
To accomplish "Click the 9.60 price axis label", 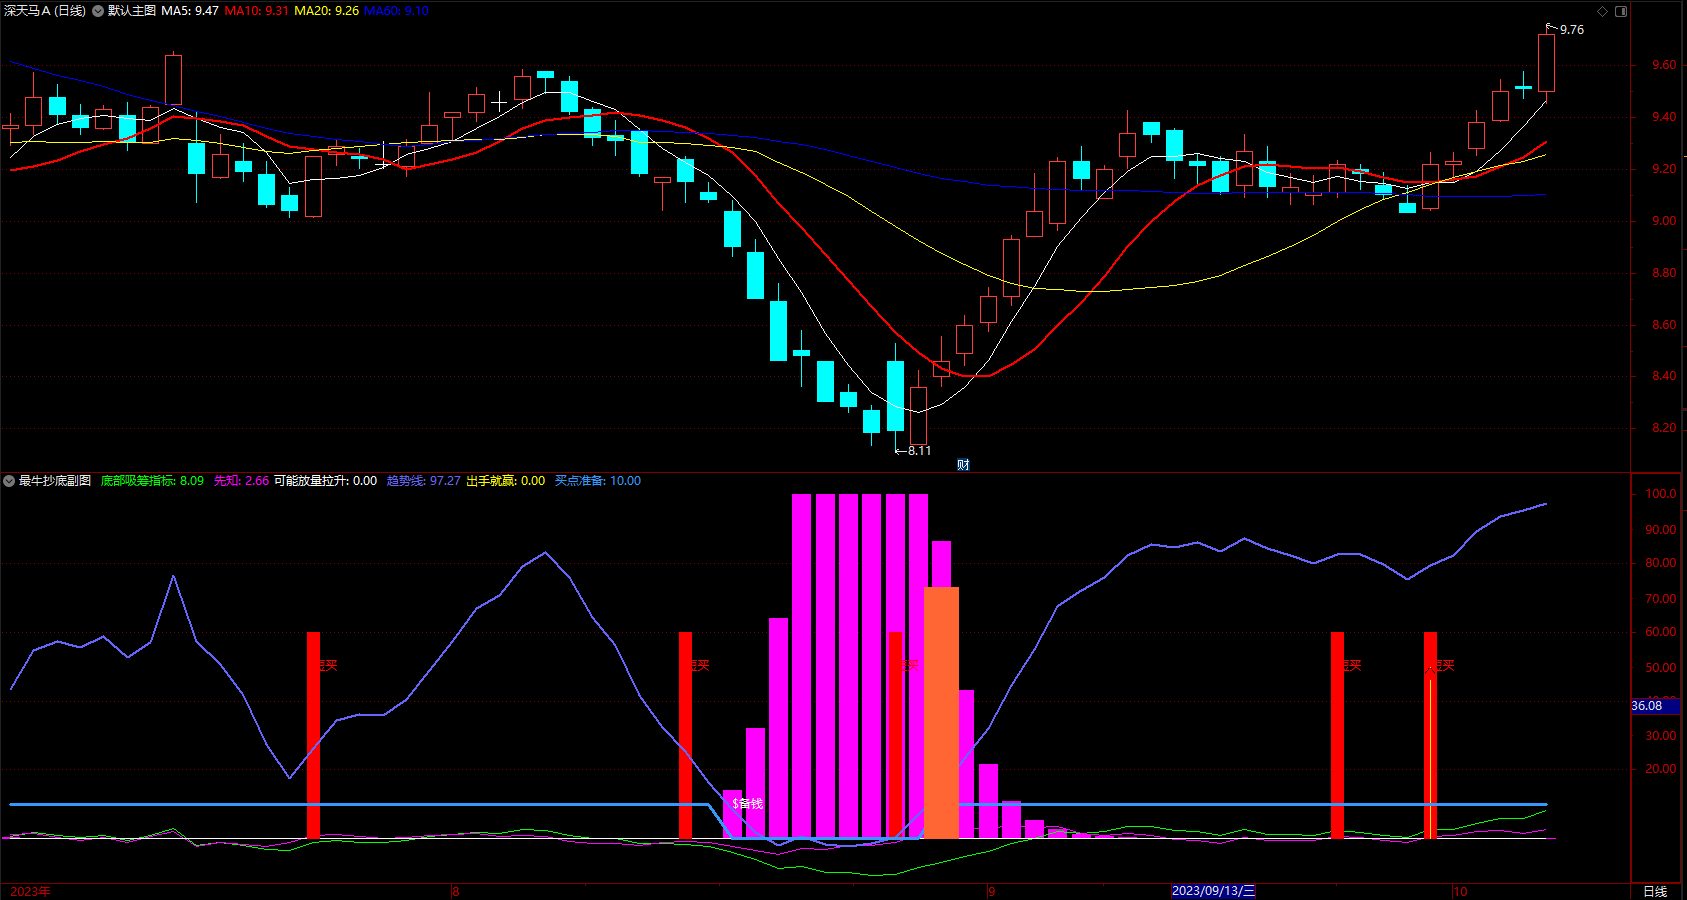I will (x=1664, y=65).
